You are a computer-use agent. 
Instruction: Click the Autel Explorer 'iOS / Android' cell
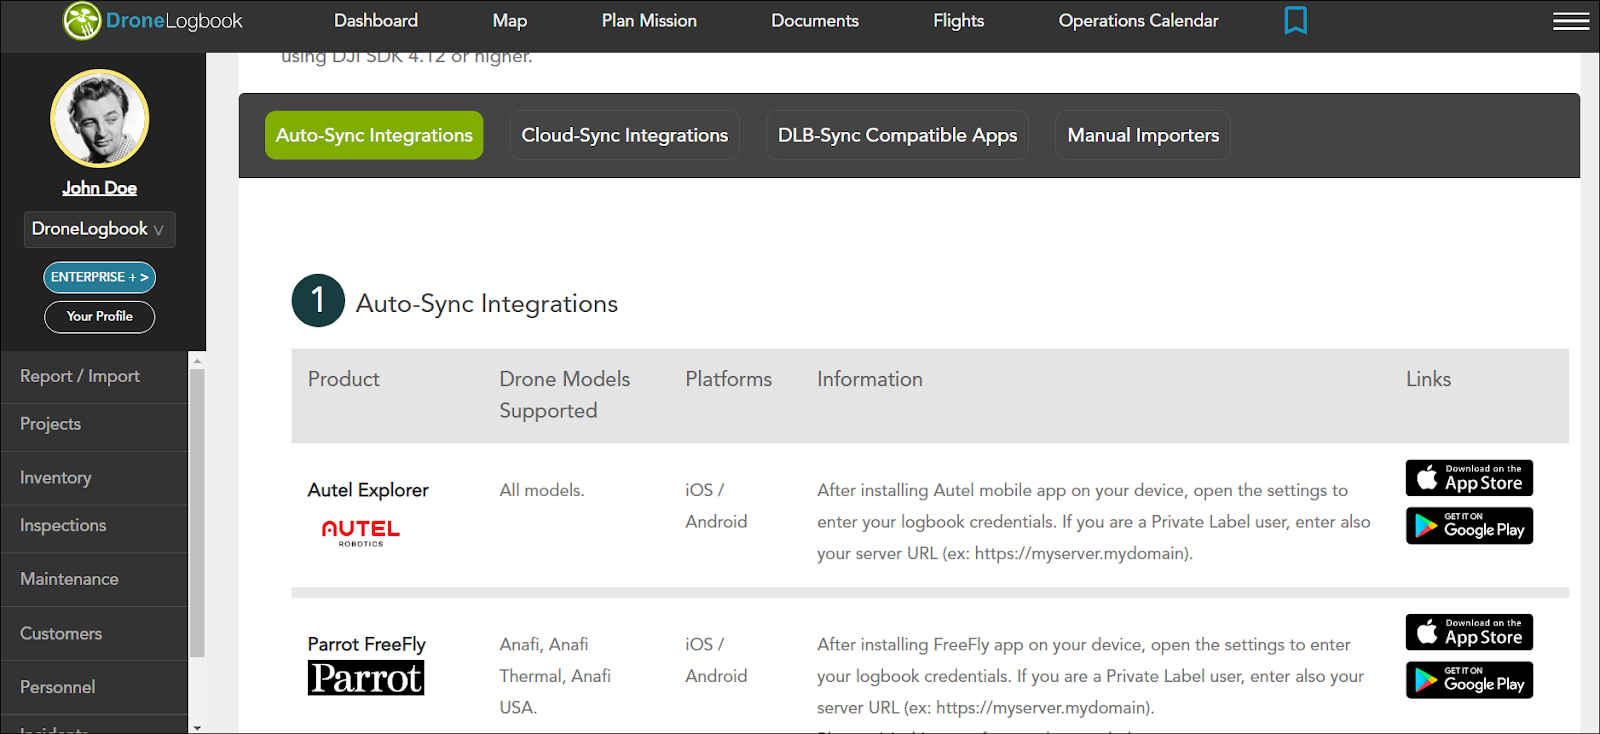pyautogui.click(x=716, y=506)
